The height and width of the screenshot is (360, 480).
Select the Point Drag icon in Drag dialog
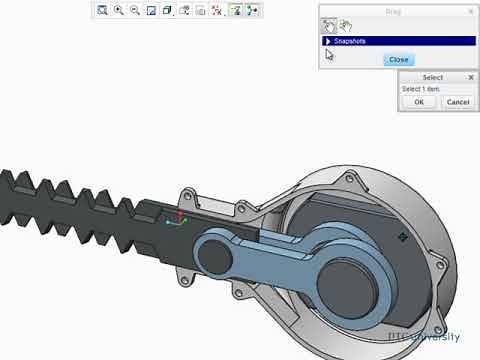(x=329, y=26)
